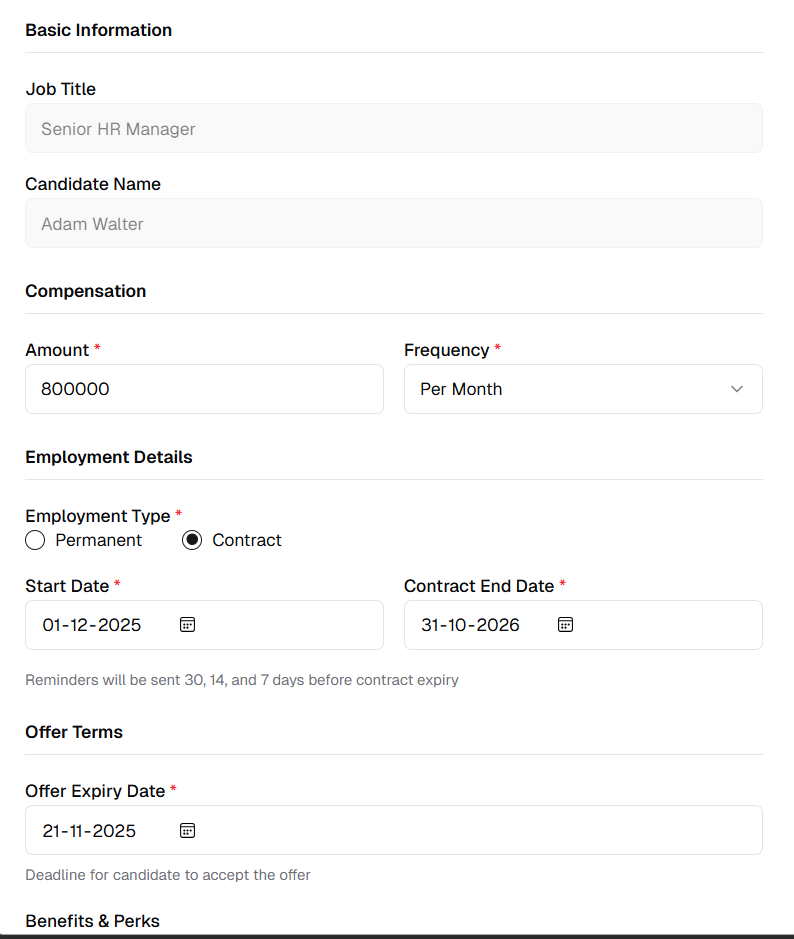794x939 pixels.
Task: Select year 2026 in Contract End Date
Action: [498, 626]
